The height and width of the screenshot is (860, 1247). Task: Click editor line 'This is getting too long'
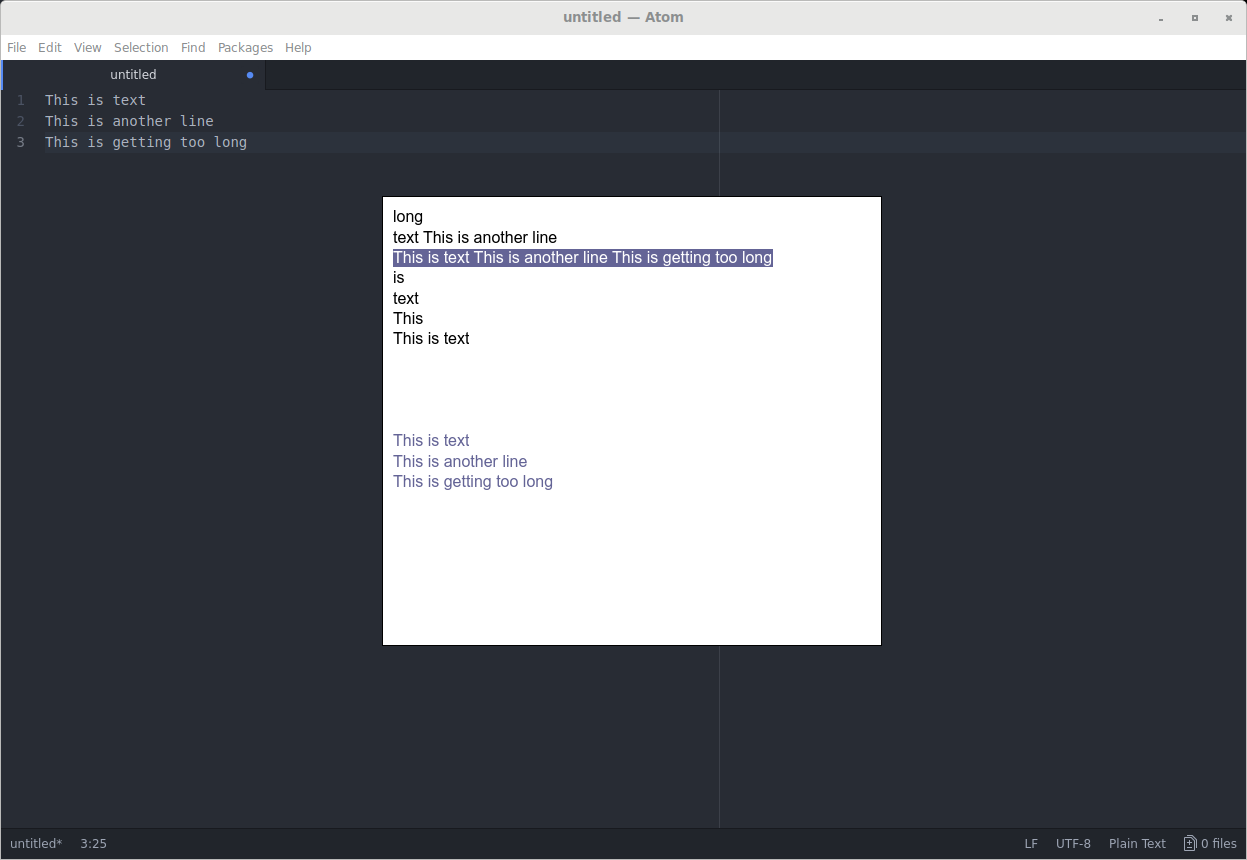146,142
